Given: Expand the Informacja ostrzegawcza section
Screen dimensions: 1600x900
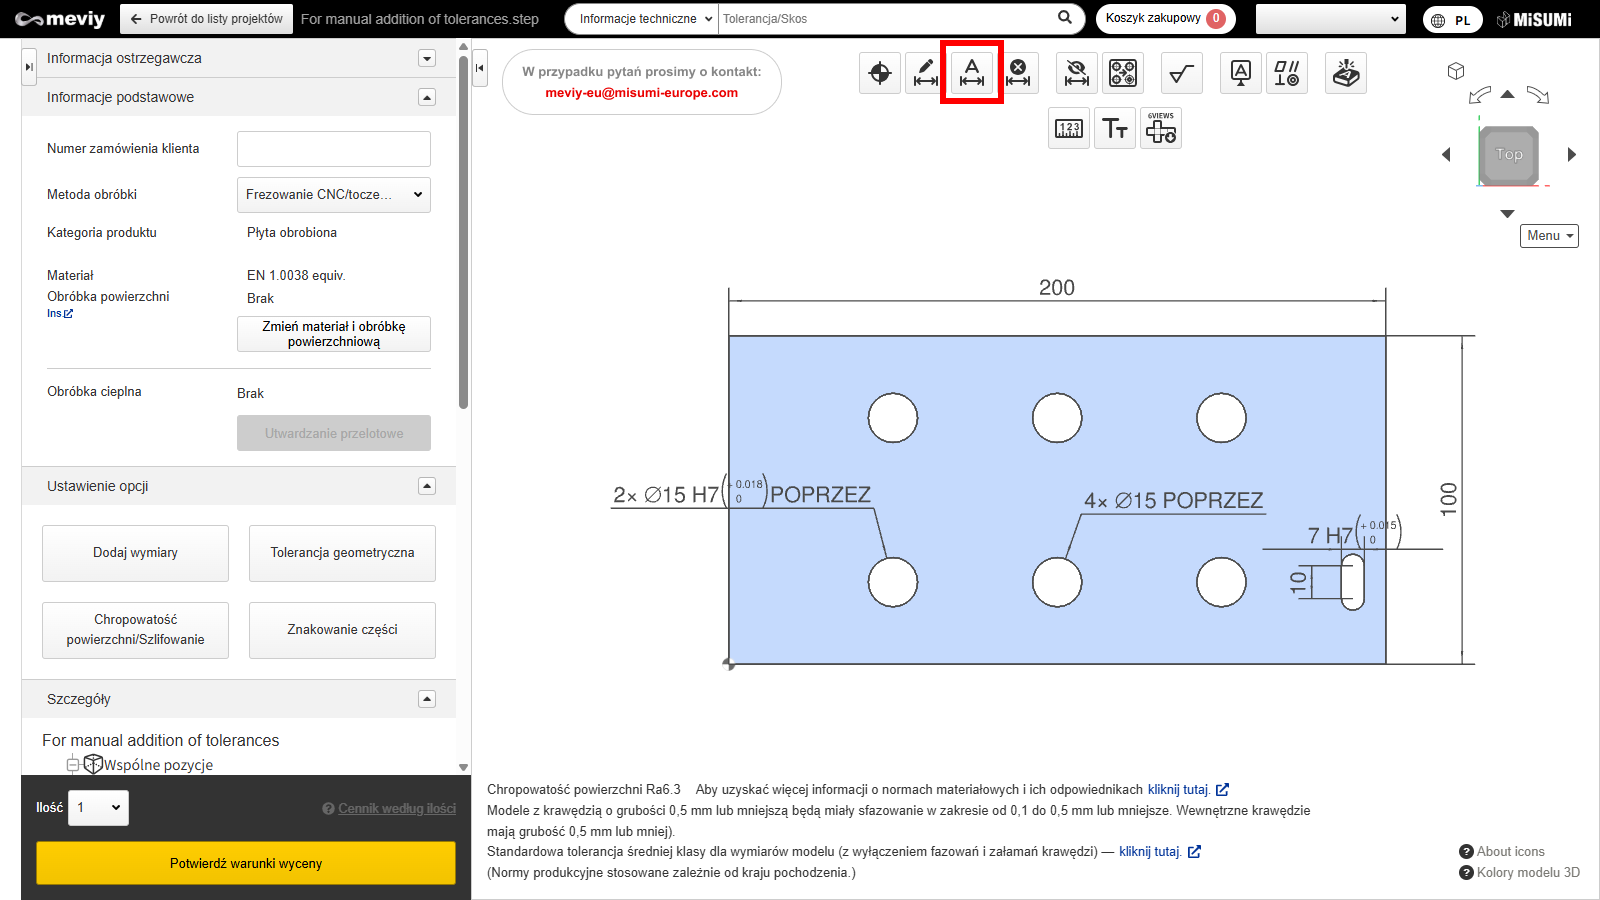Looking at the screenshot, I should pos(427,58).
